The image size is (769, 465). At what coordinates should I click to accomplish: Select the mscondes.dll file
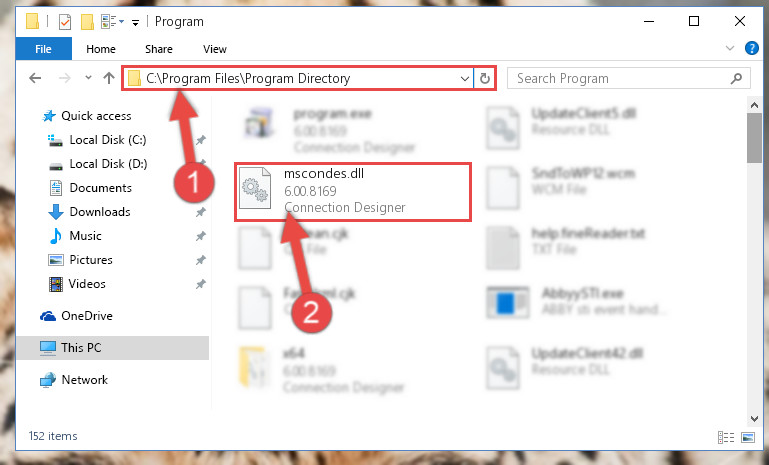coord(353,191)
